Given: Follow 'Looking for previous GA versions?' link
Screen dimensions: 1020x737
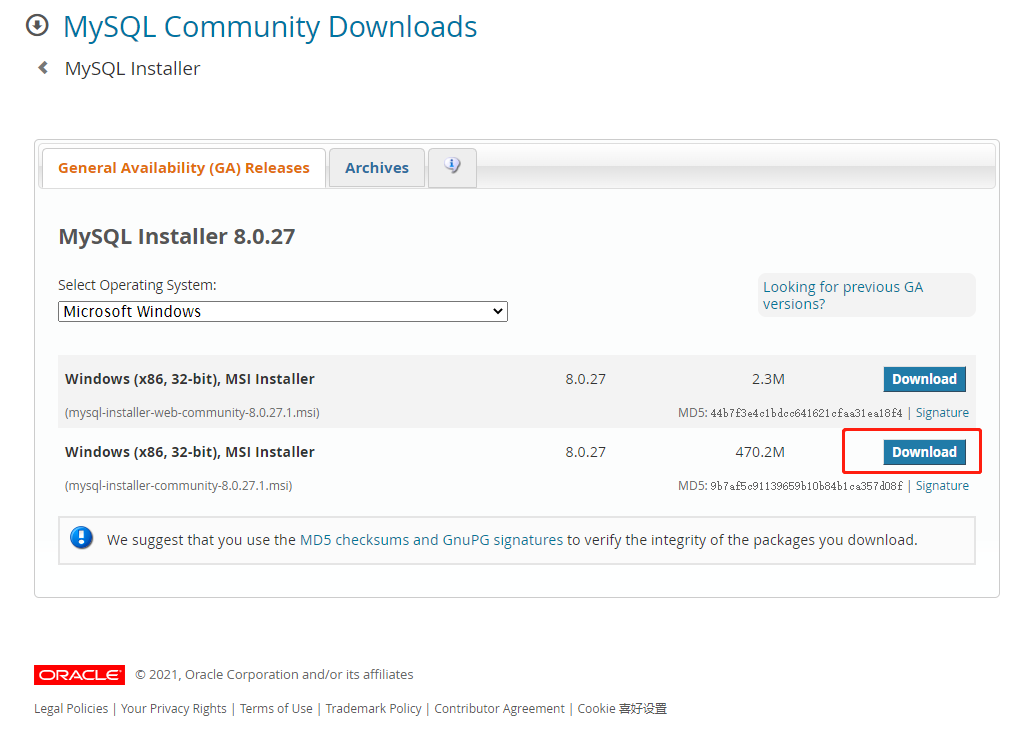Looking at the screenshot, I should (x=843, y=295).
